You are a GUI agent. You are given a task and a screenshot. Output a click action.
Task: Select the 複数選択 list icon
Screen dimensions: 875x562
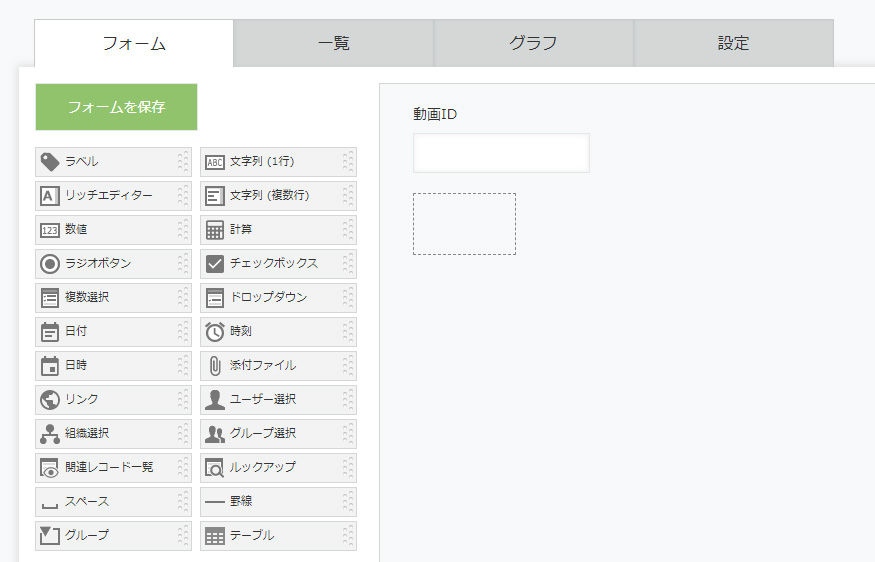50,298
